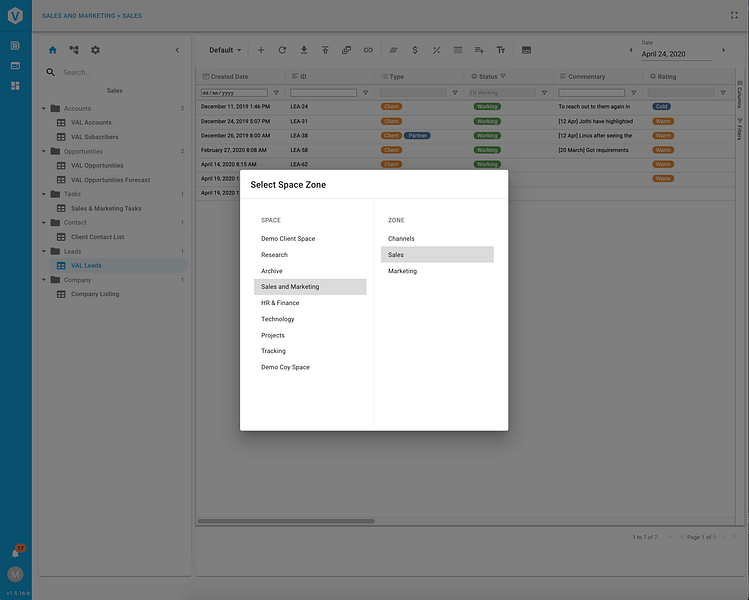749x600 pixels.
Task: Click the download icon in toolbar
Action: tap(304, 50)
